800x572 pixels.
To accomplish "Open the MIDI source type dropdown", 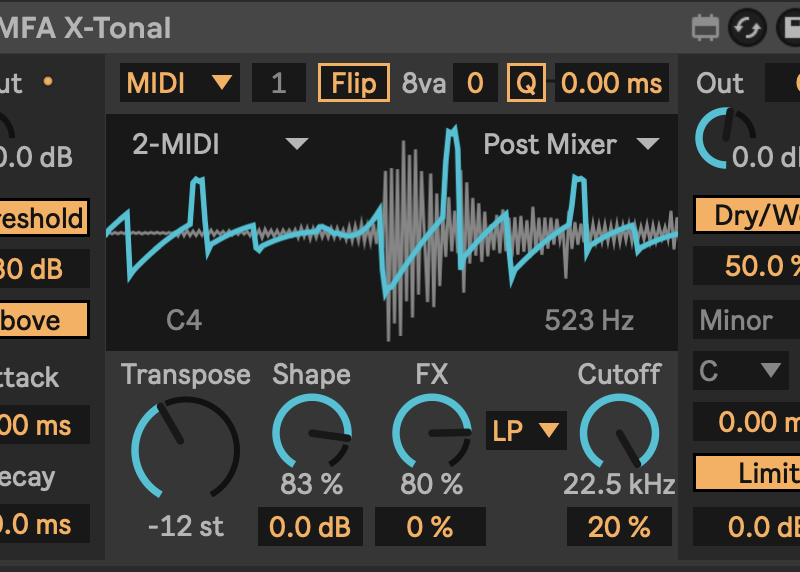I will [180, 83].
